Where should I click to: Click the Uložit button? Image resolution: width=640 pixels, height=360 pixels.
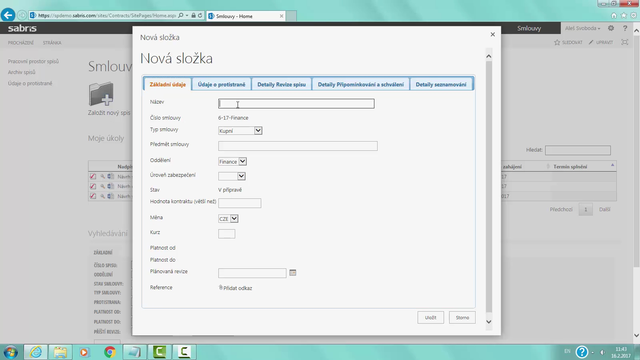tap(430, 317)
